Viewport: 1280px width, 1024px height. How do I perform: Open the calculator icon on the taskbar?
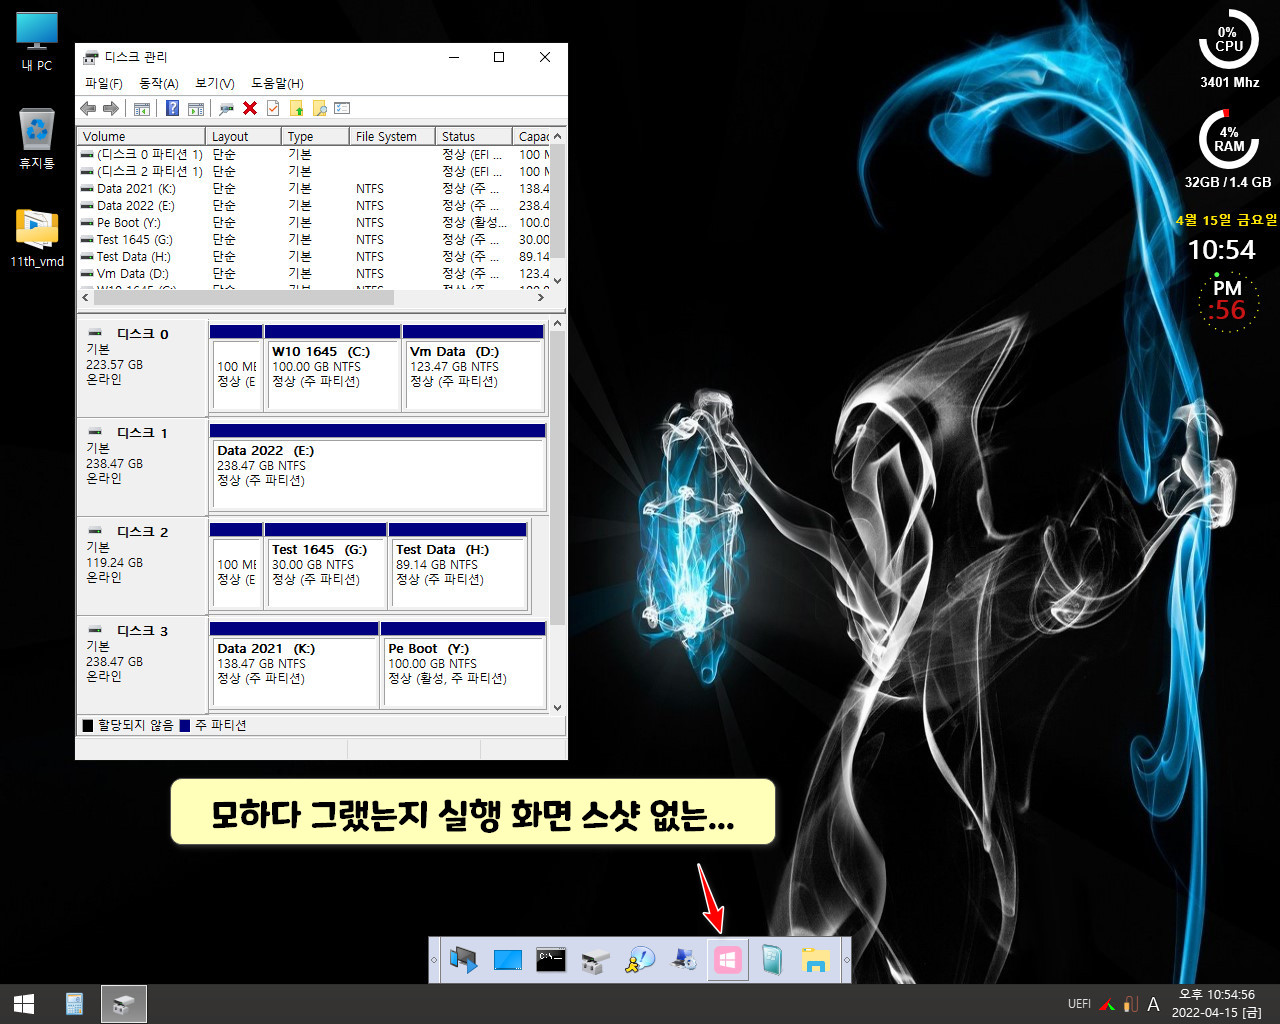(74, 1004)
